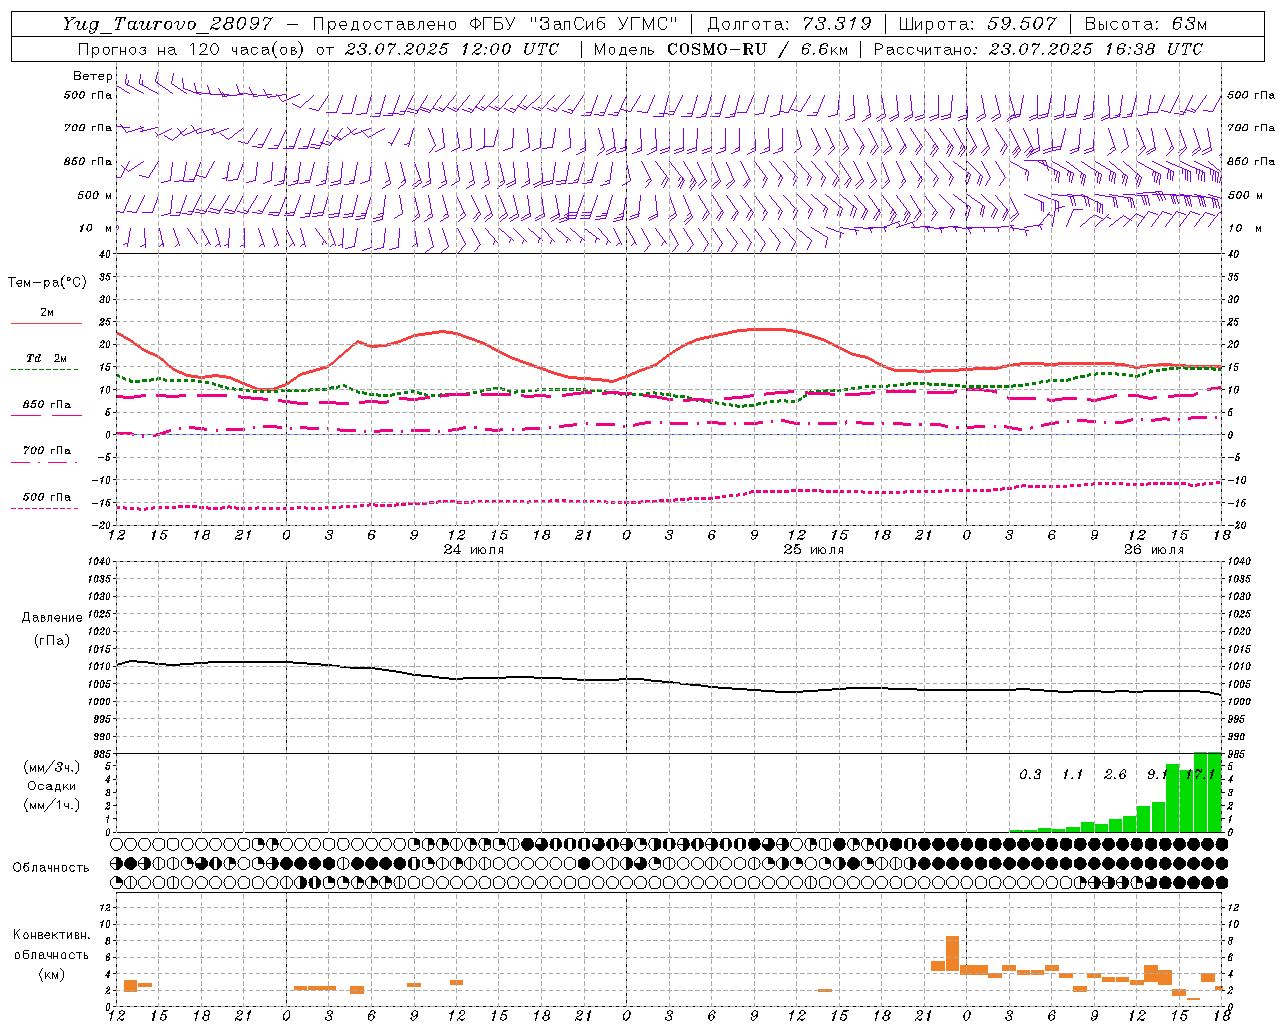Click the Высота: 63м elevation value
Screen dimensions: 1280x1024
point(1146,24)
